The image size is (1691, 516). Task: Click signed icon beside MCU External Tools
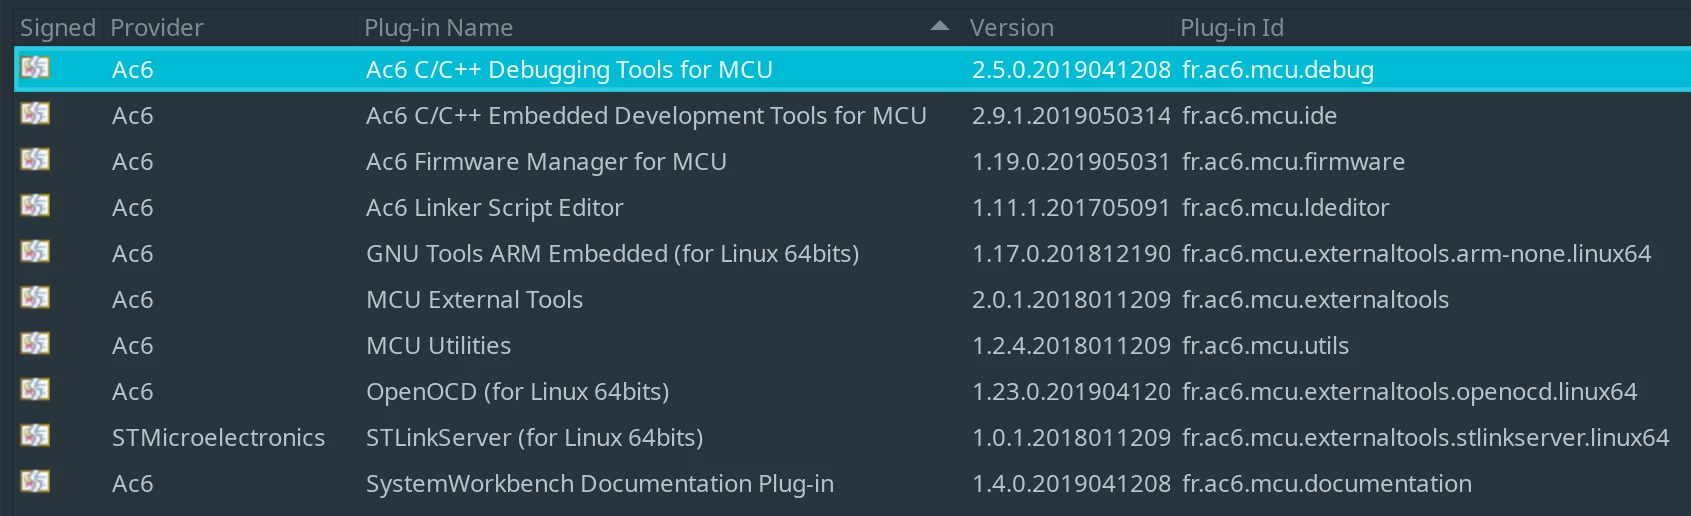click(35, 298)
